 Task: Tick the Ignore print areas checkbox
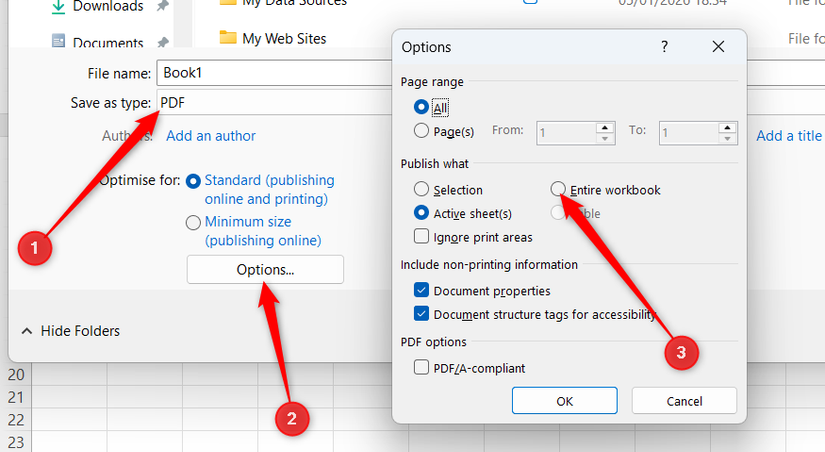[x=421, y=236]
